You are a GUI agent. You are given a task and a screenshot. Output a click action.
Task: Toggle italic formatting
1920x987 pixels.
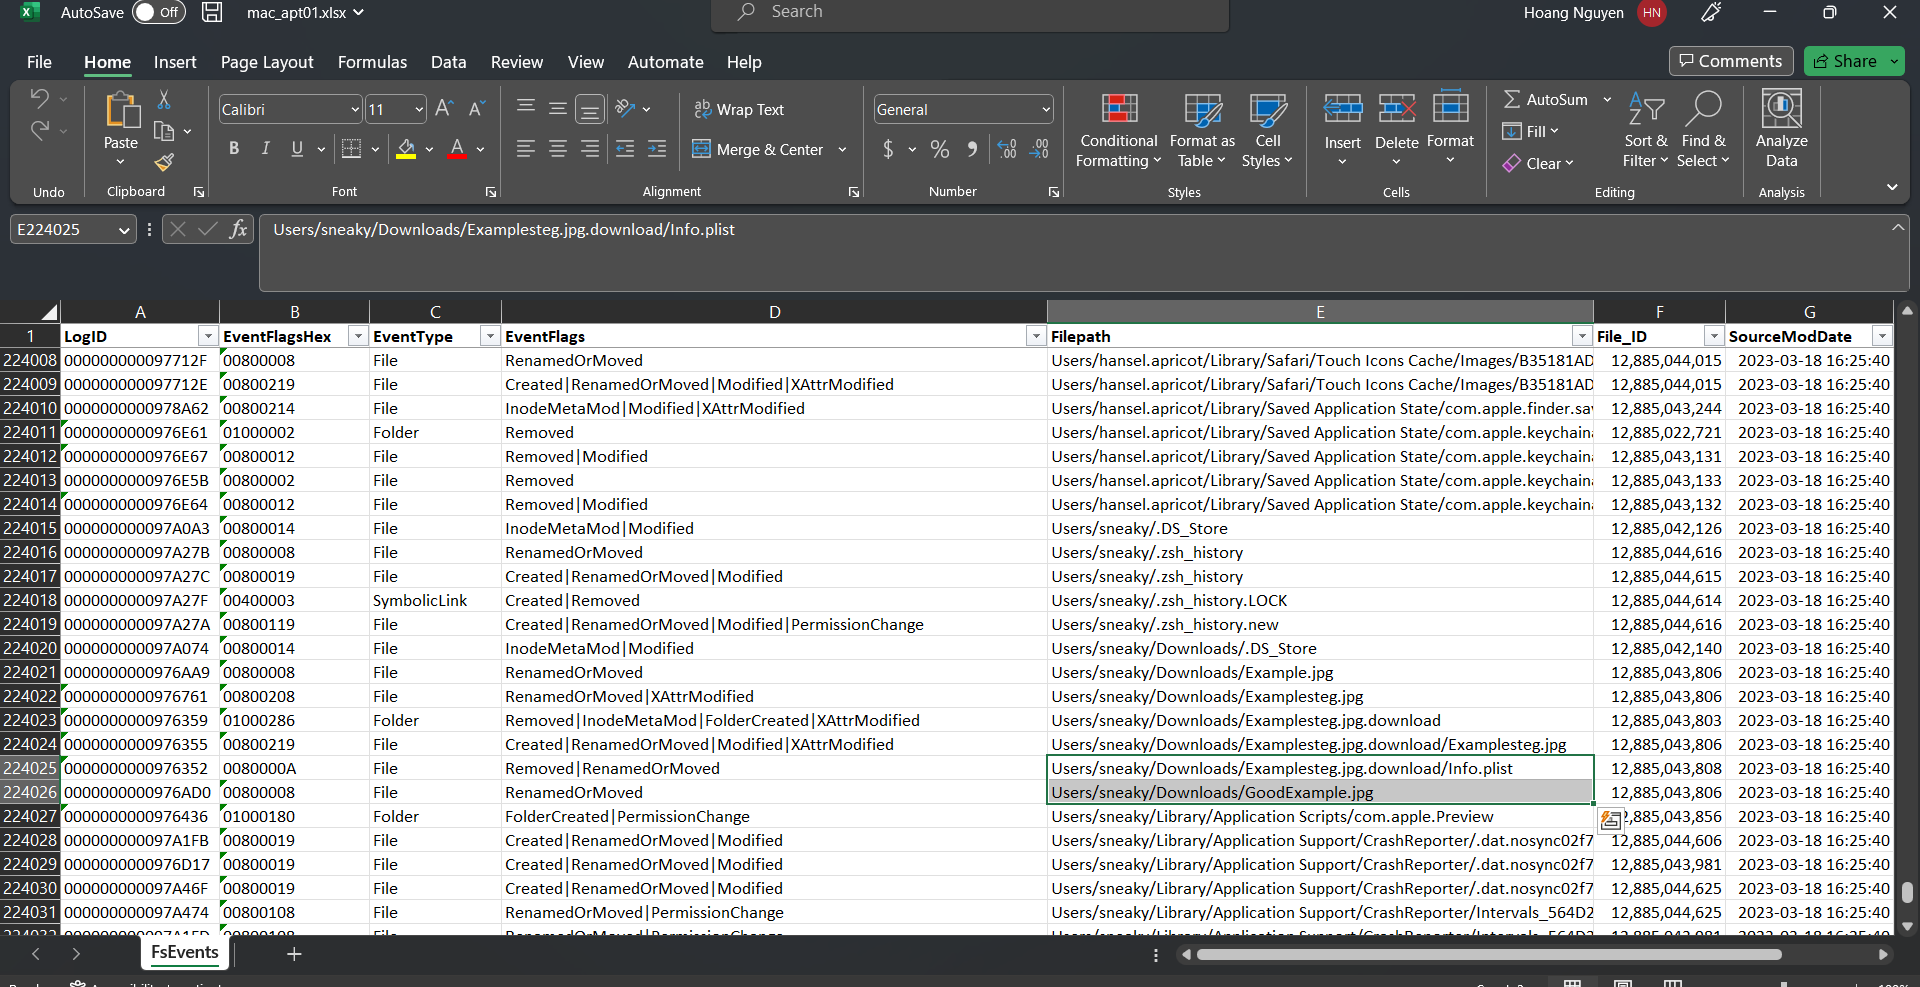[x=265, y=148]
